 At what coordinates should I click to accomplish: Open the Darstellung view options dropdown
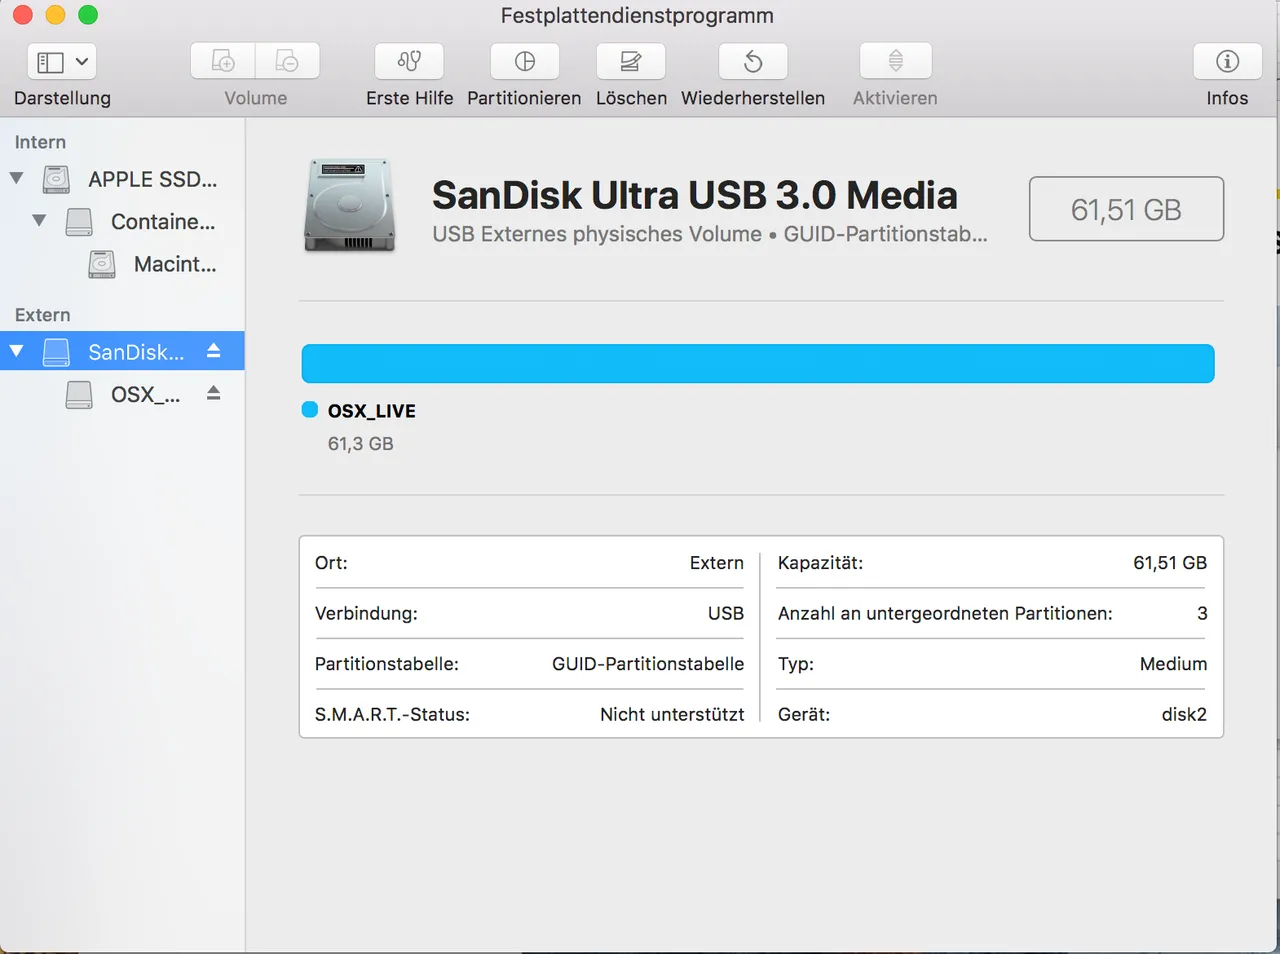click(62, 62)
